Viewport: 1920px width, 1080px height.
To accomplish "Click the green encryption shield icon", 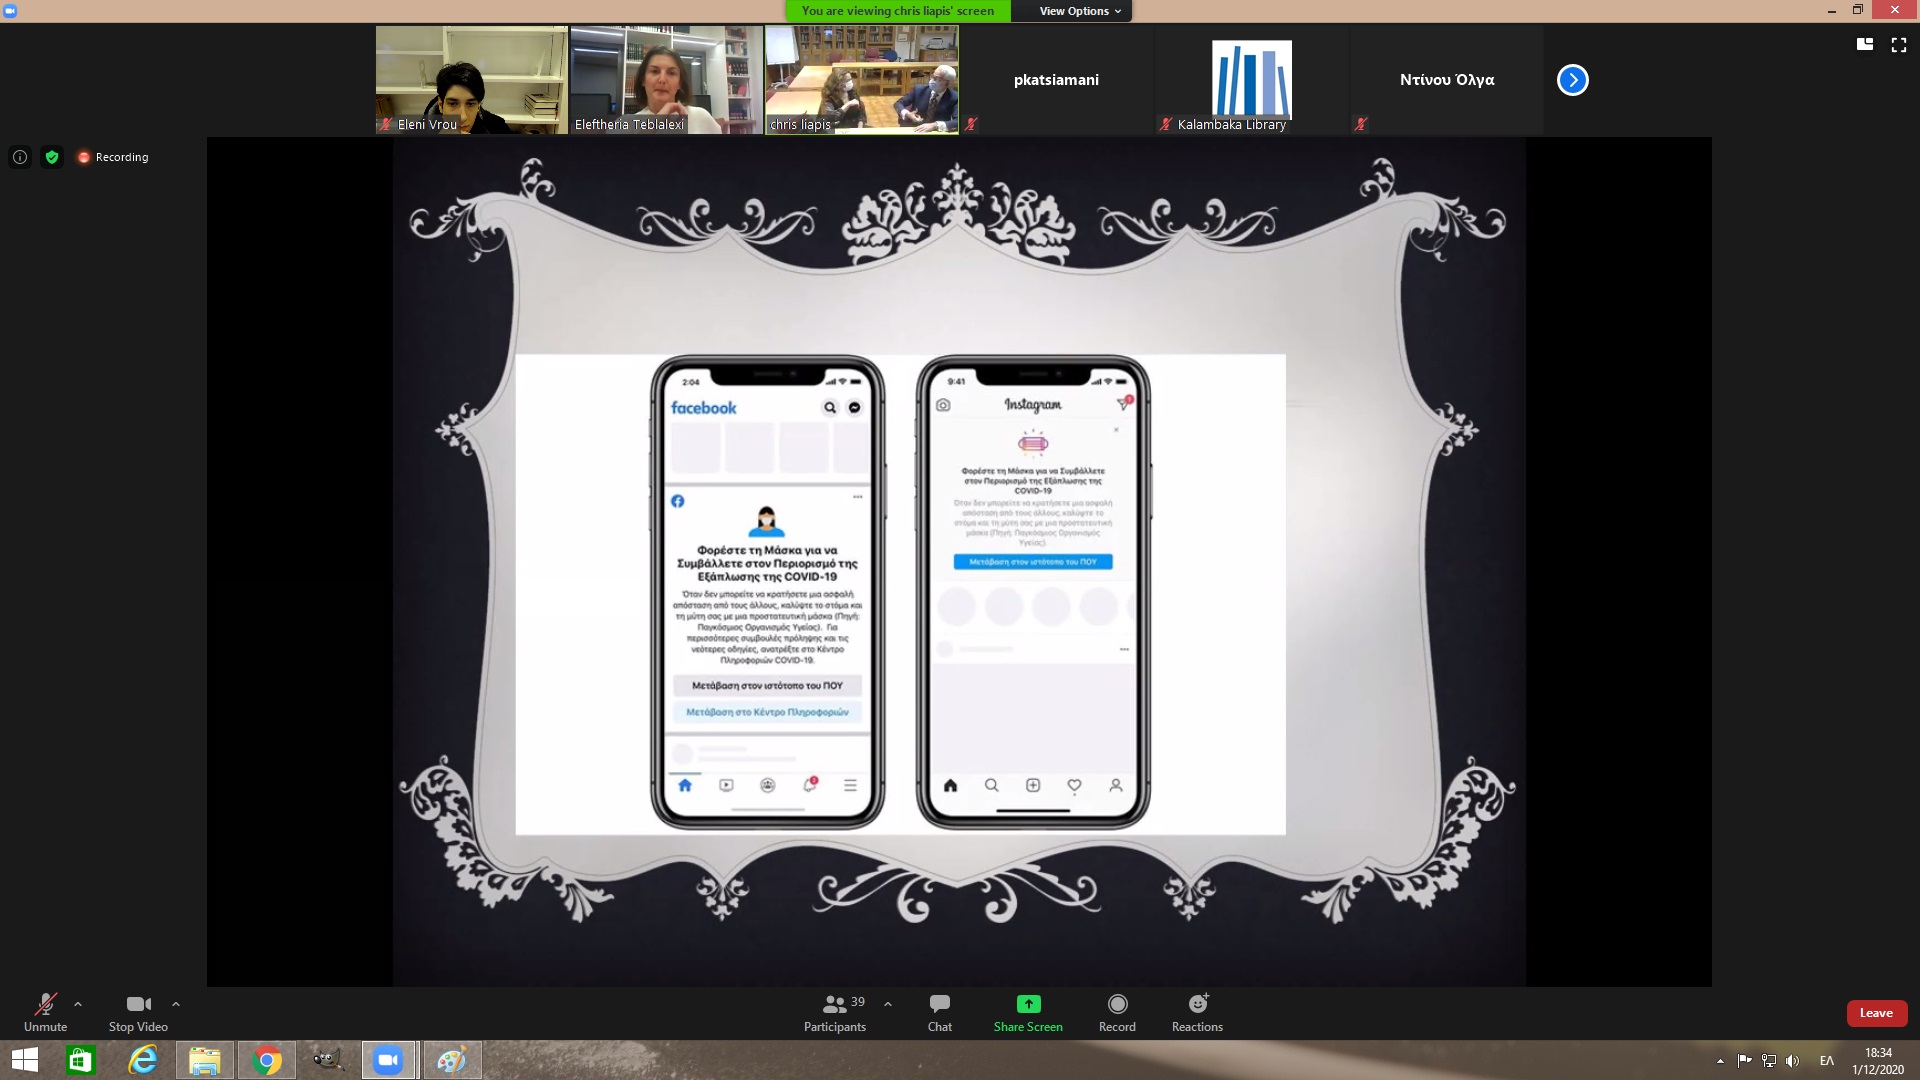I will coord(52,157).
